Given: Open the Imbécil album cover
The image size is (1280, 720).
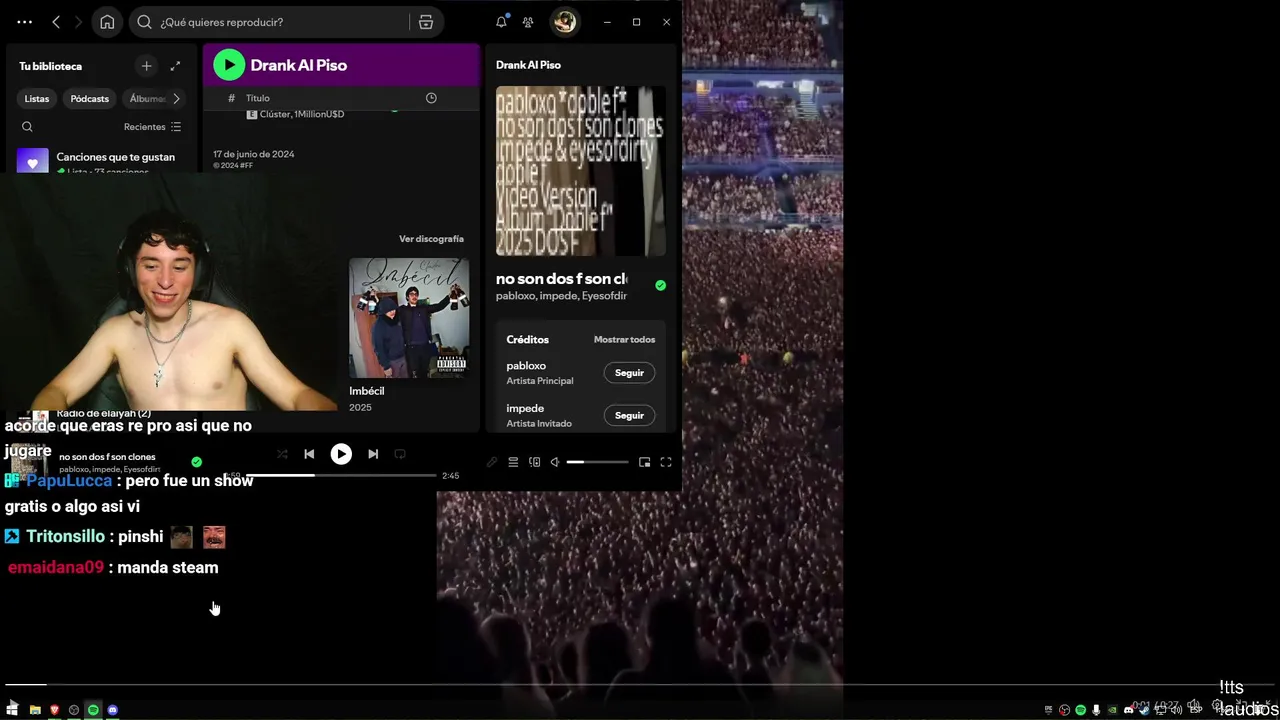Looking at the screenshot, I should click(409, 318).
